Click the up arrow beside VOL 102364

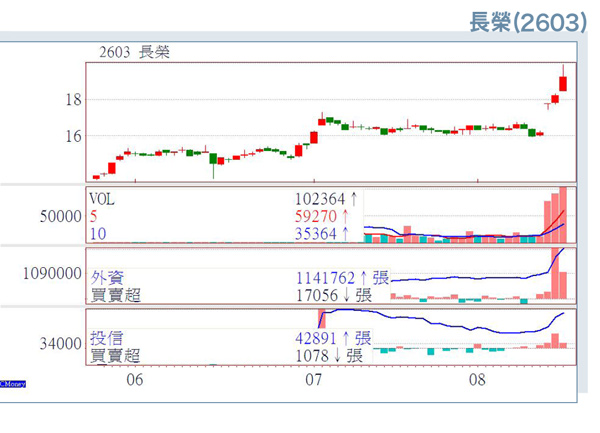352,199
